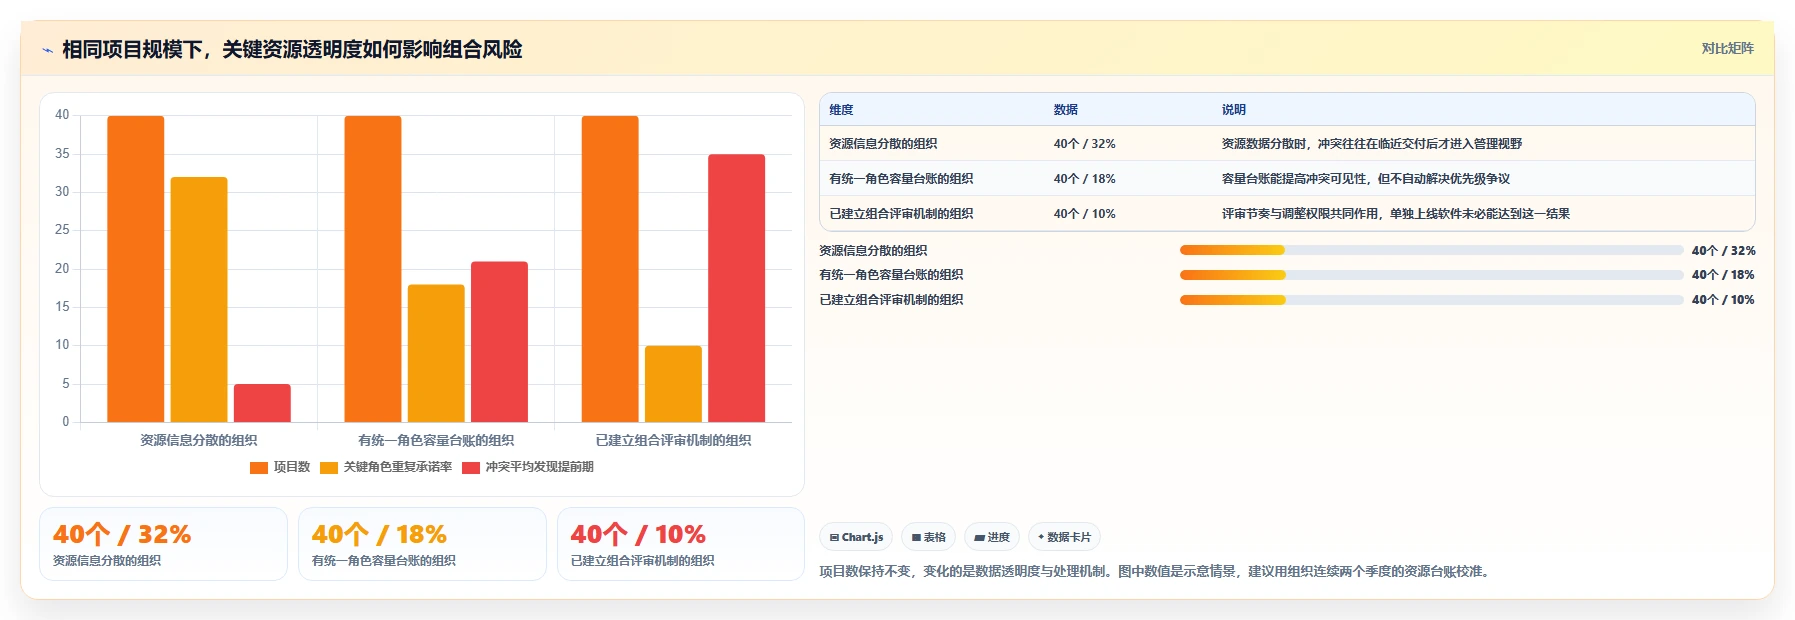Click x-axis label 资源信息分散的组织
1795x620 pixels.
click(x=199, y=440)
